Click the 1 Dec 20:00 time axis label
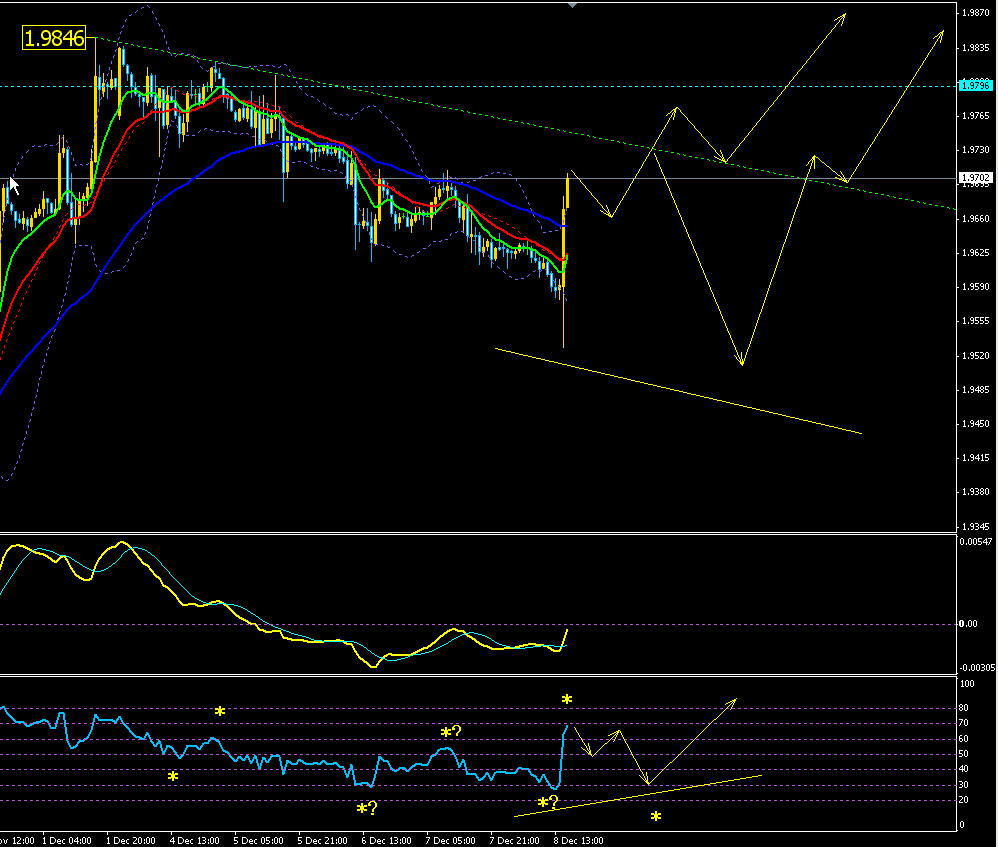The height and width of the screenshot is (847, 998). pyautogui.click(x=130, y=841)
